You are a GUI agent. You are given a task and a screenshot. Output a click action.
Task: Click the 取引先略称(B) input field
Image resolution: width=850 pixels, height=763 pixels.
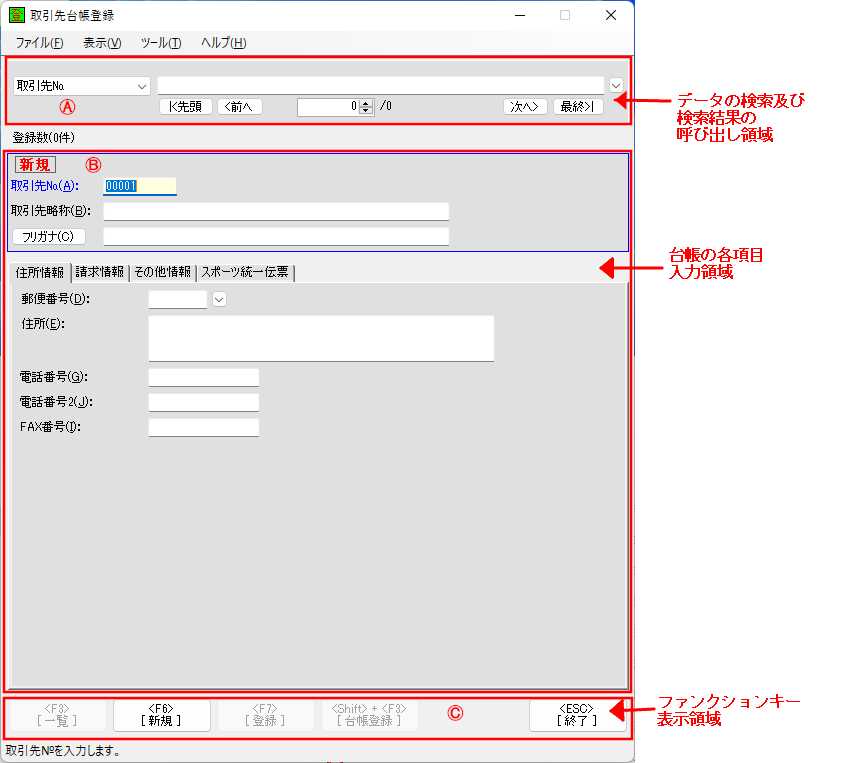(x=276, y=211)
